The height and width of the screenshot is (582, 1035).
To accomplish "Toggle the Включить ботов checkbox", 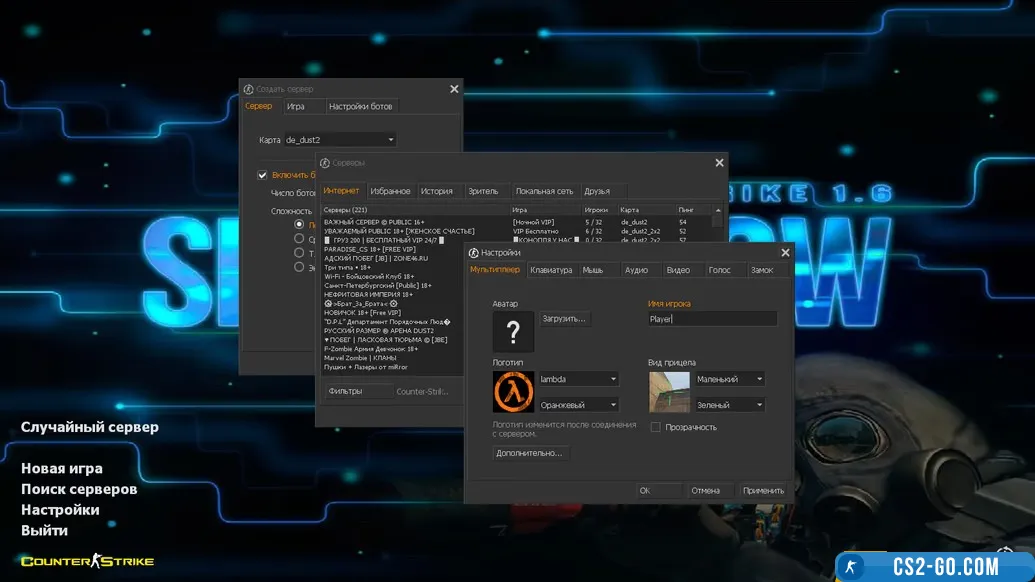I will point(263,175).
